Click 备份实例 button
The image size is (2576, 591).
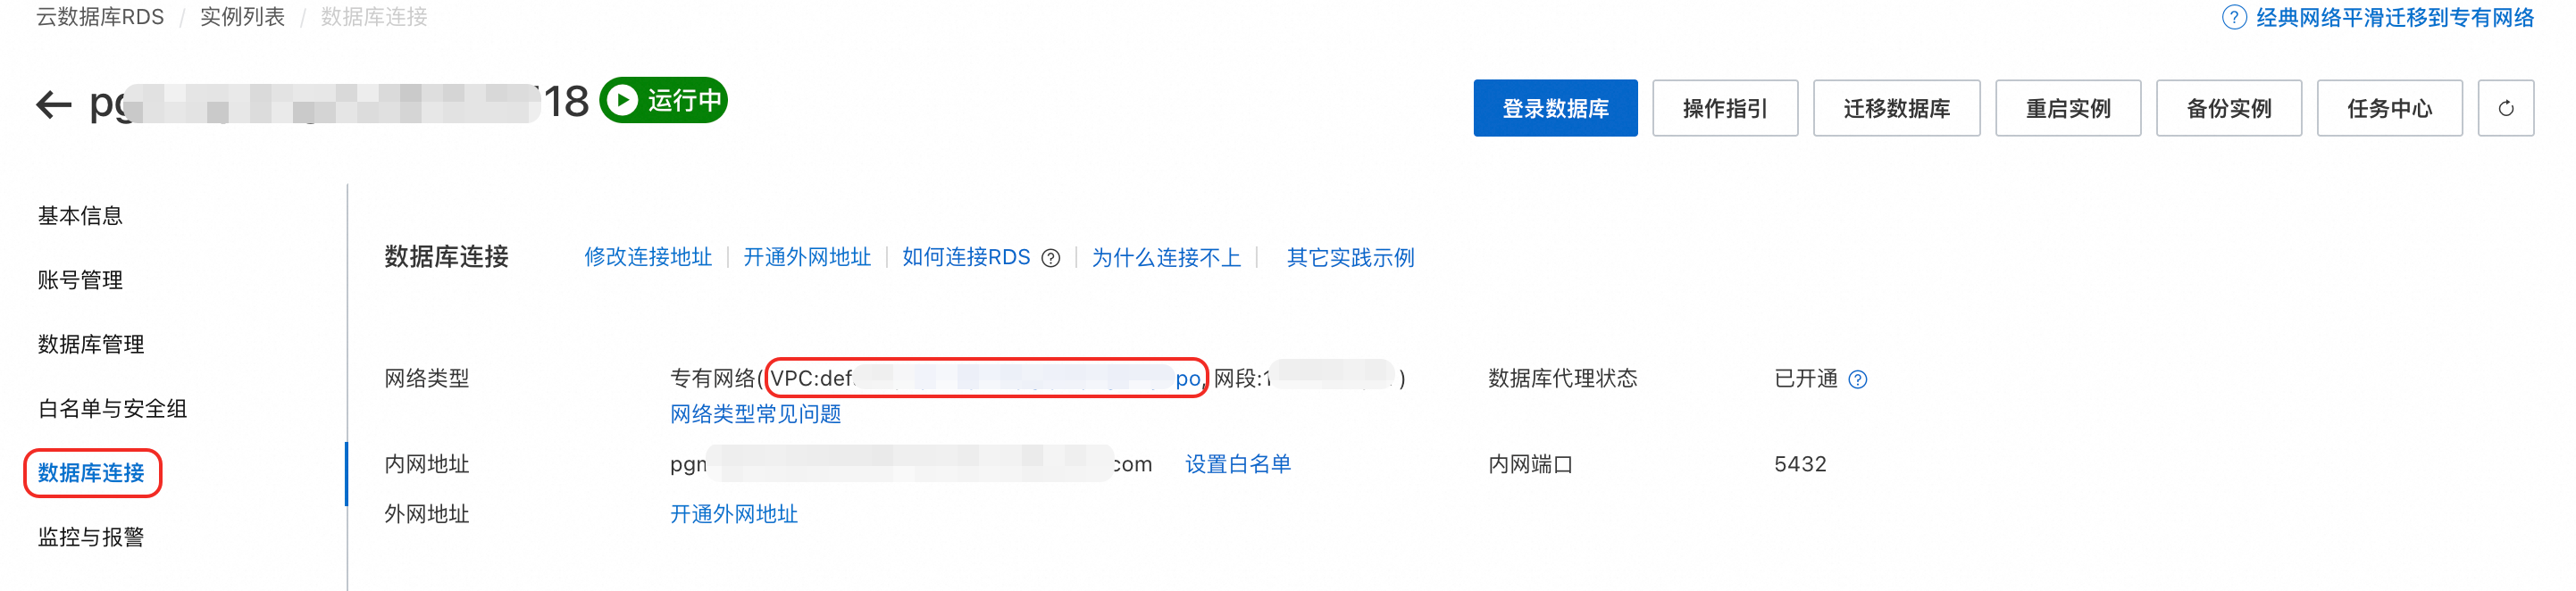point(2228,108)
